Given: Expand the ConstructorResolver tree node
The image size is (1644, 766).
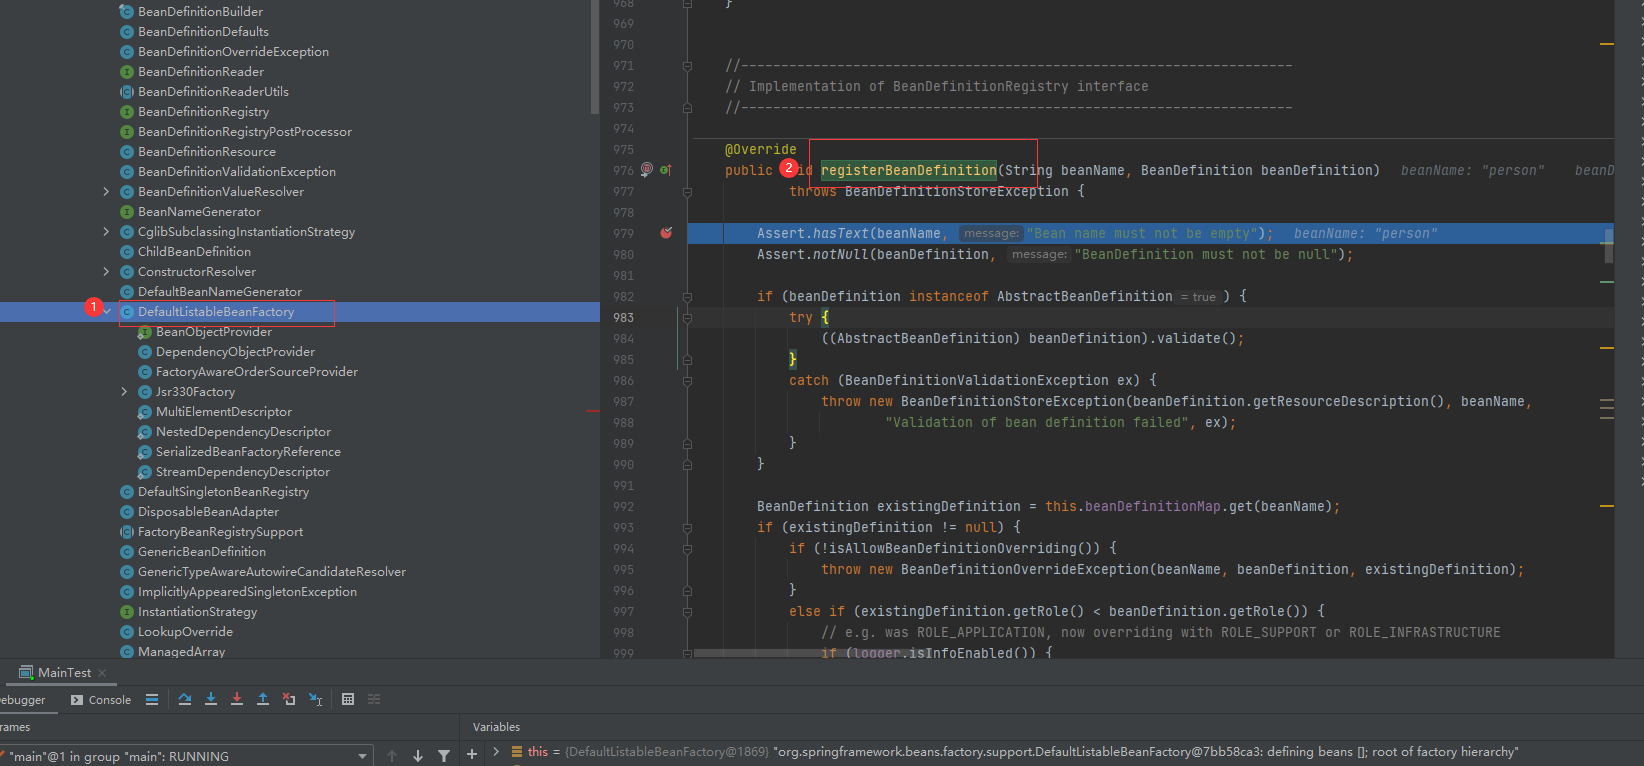Looking at the screenshot, I should pyautogui.click(x=107, y=272).
